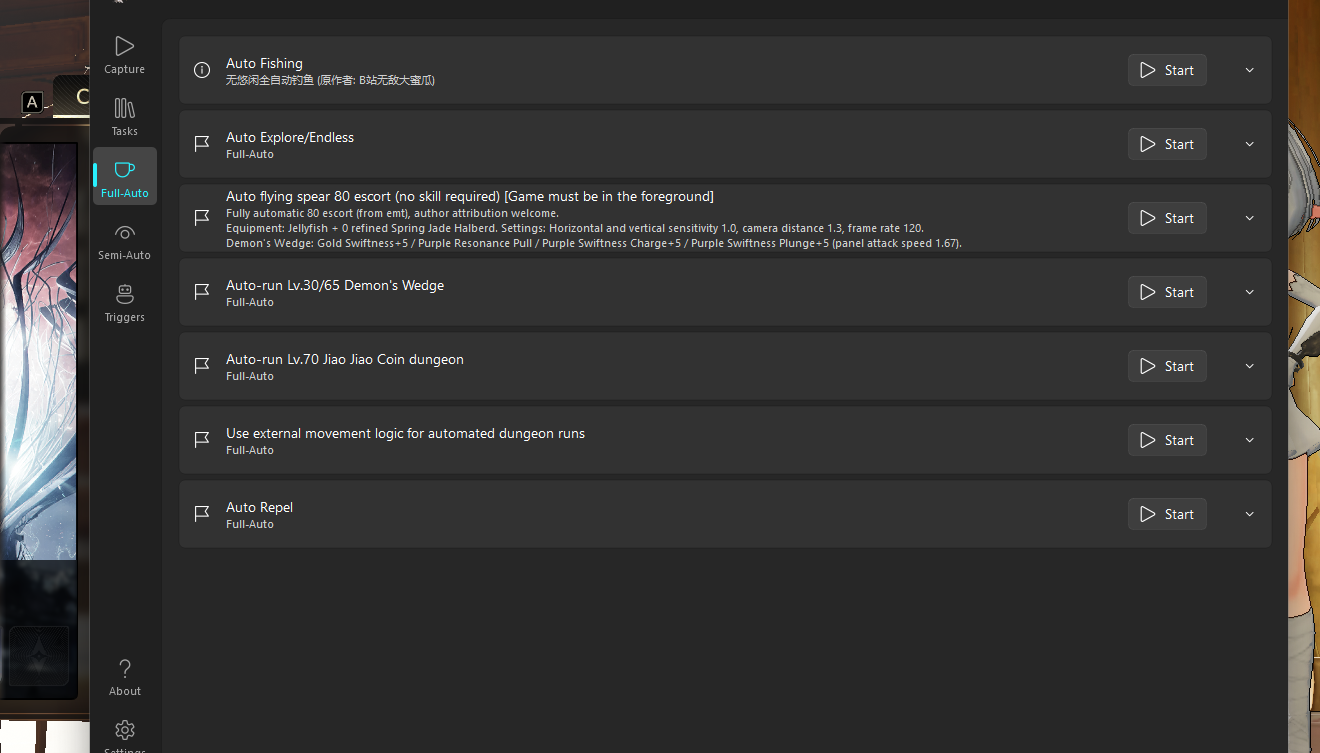Viewport: 1320px width, 753px height.
Task: Click the 'Use external movement logic' title
Action: [405, 433]
